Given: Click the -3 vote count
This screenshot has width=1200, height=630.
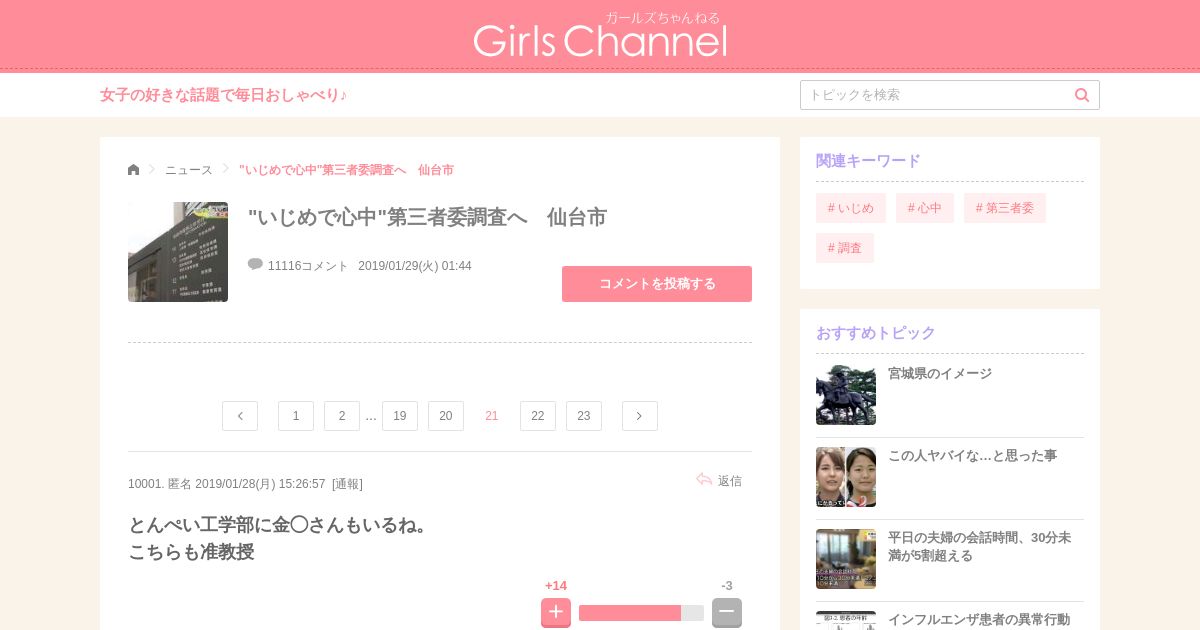Looking at the screenshot, I should pyautogui.click(x=727, y=586).
